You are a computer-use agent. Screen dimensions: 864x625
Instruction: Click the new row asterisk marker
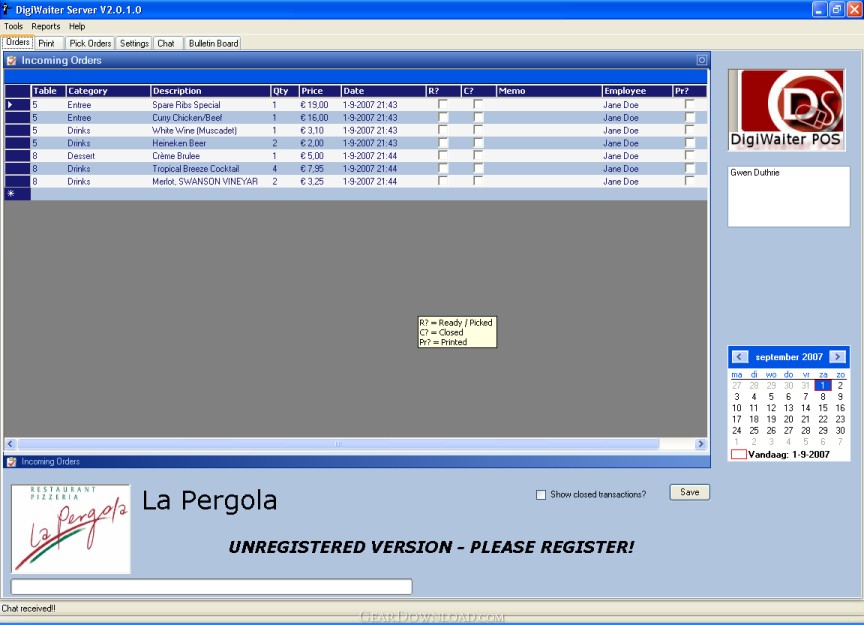click(12, 194)
